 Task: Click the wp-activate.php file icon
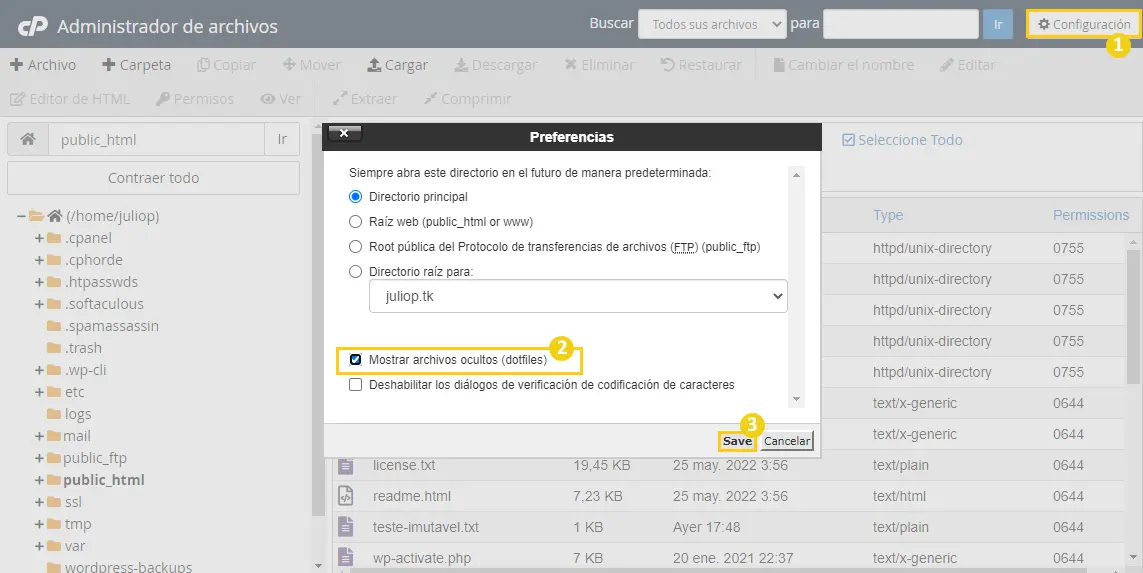pos(346,558)
